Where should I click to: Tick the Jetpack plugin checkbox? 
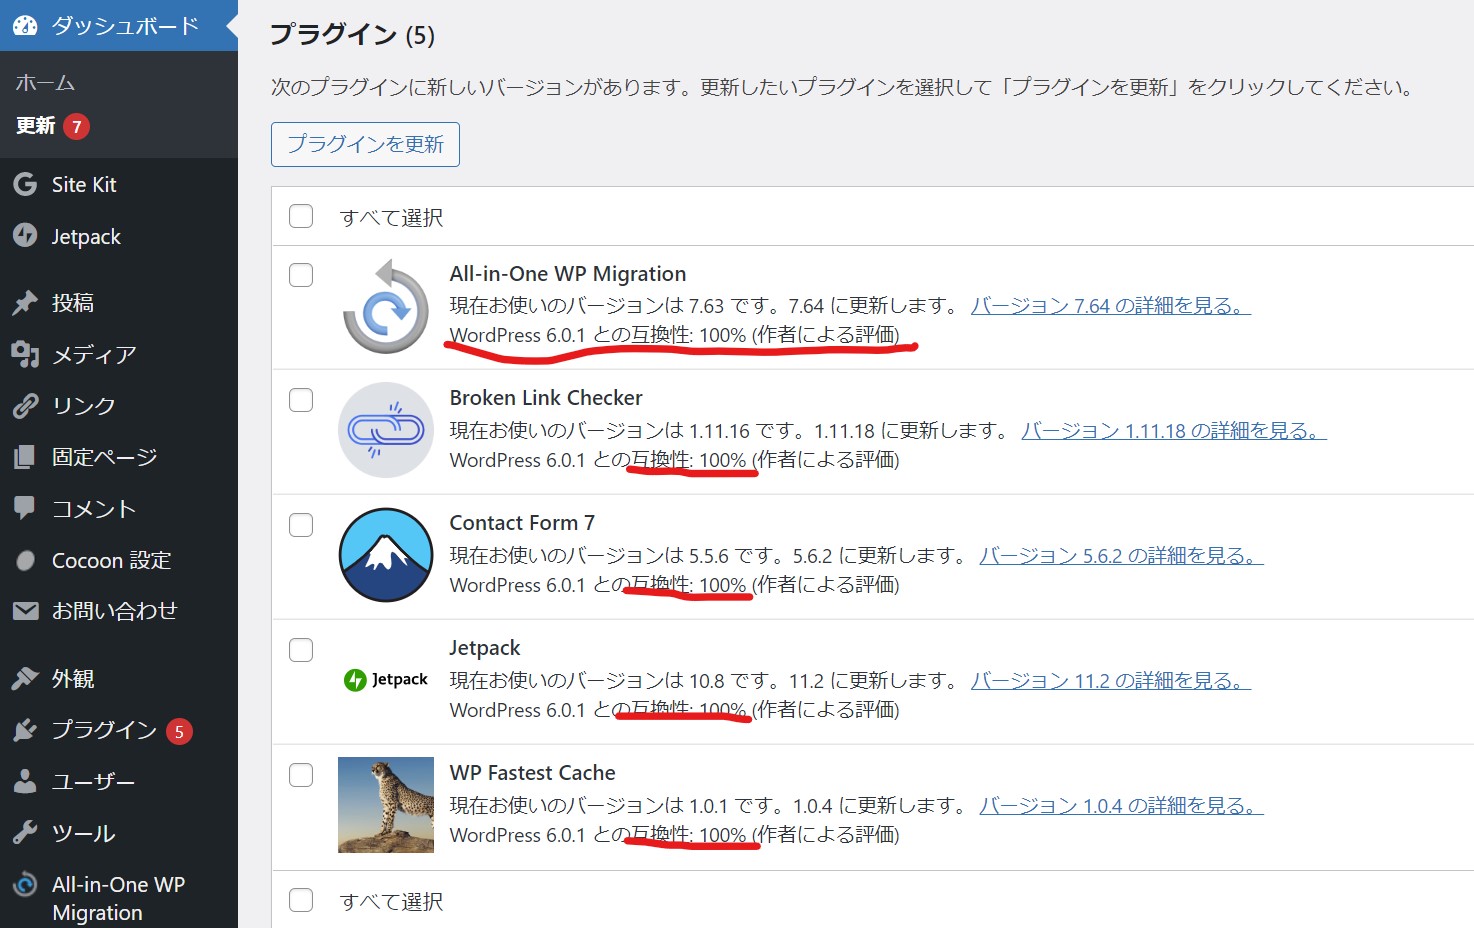click(301, 650)
